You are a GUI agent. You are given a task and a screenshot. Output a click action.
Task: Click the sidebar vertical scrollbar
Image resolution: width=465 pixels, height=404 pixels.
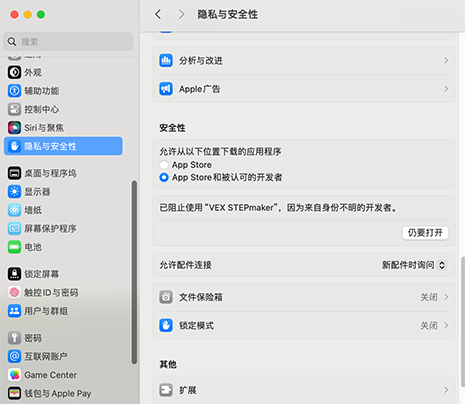pyautogui.click(x=134, y=272)
